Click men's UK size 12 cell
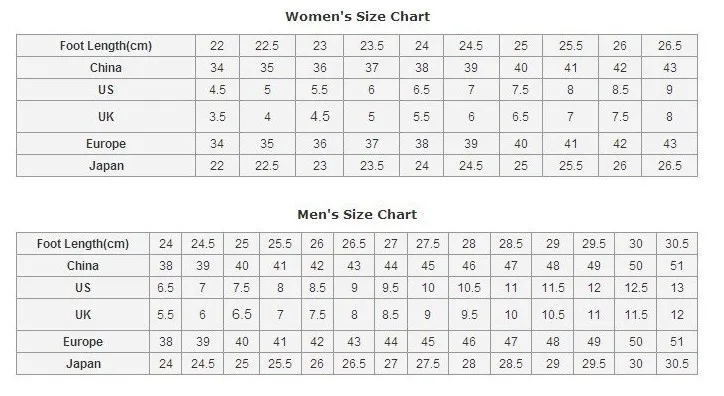 677,315
